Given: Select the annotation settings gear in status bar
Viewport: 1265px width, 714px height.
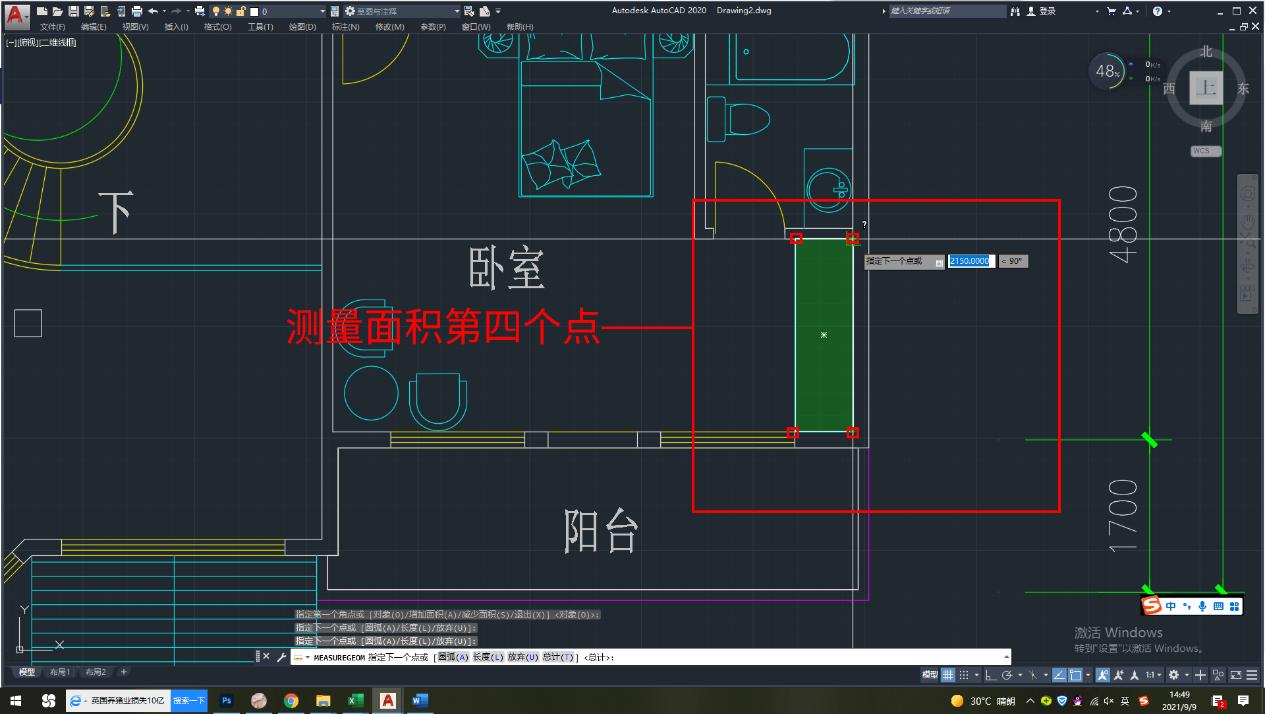Looking at the screenshot, I should tap(1175, 672).
